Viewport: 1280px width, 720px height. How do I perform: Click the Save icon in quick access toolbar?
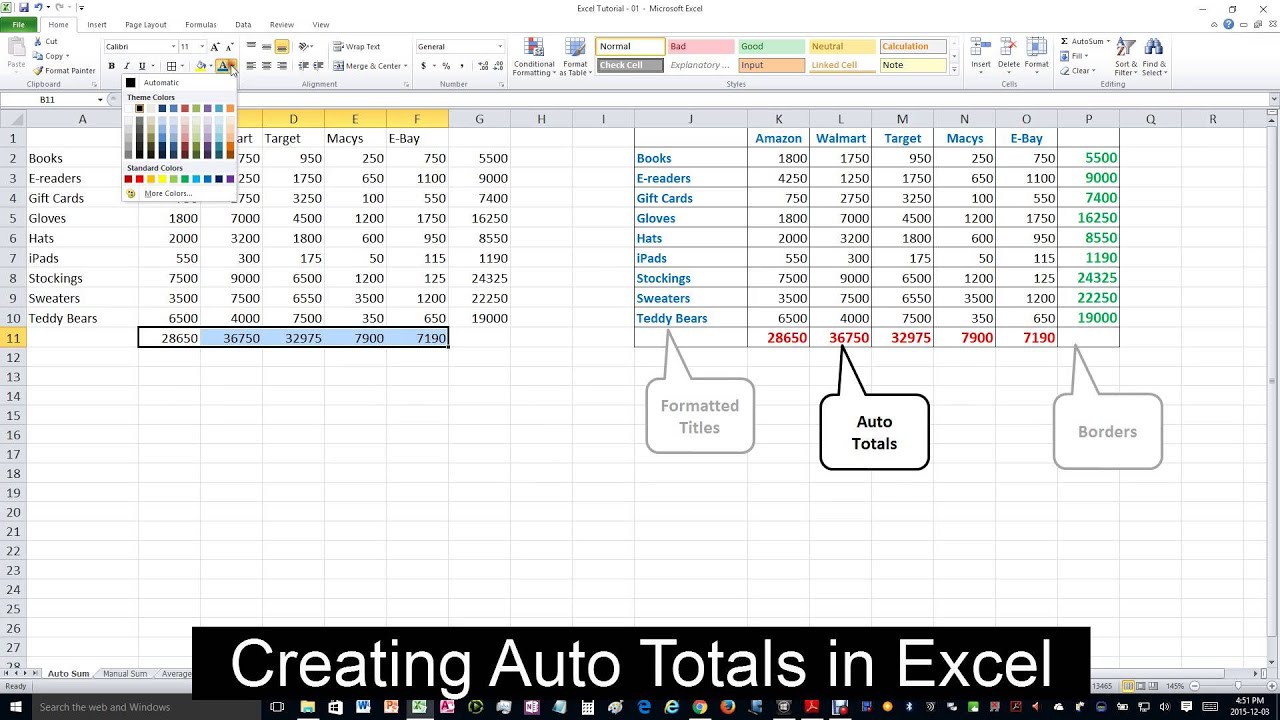[x=24, y=7]
